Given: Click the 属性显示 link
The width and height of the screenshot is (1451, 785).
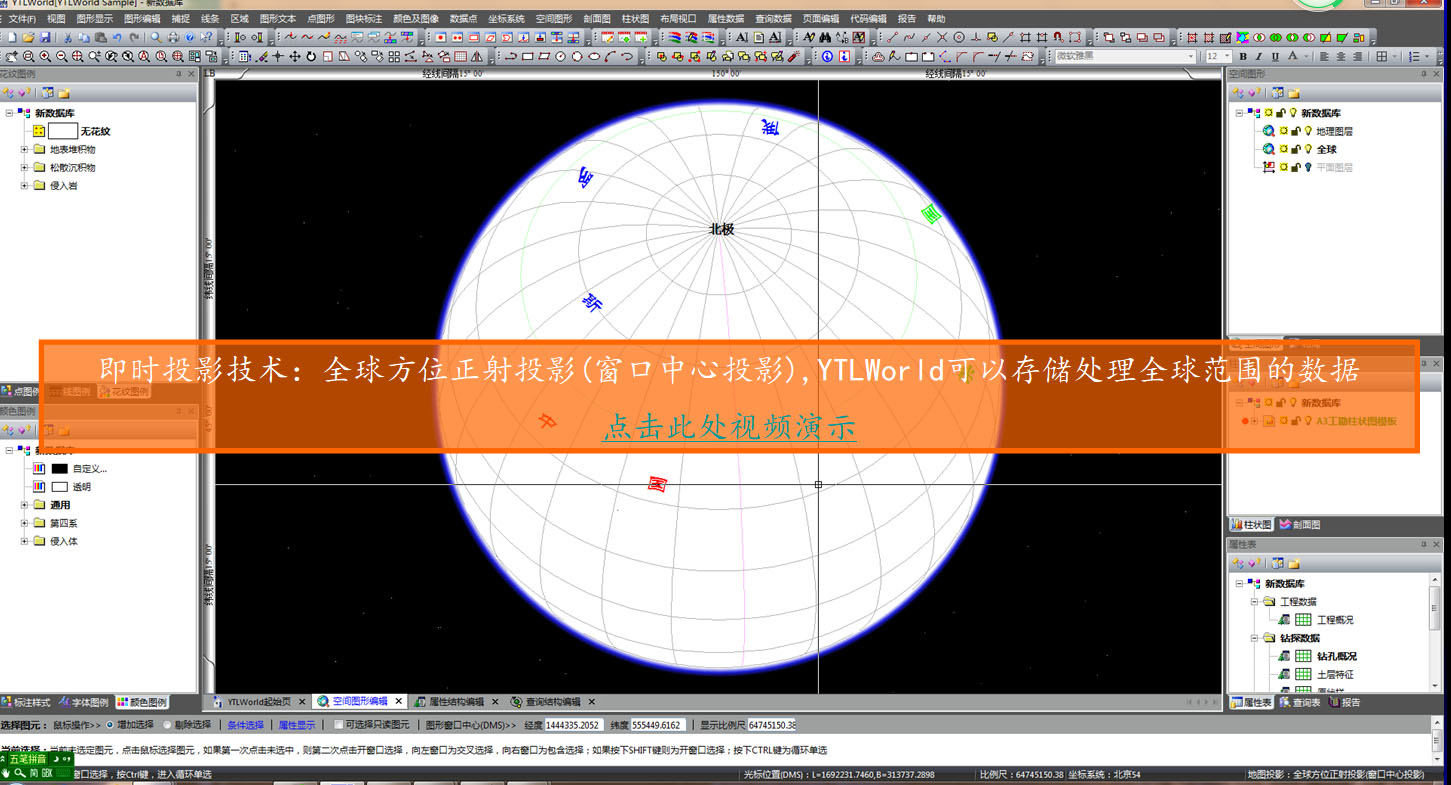Looking at the screenshot, I should 297,725.
